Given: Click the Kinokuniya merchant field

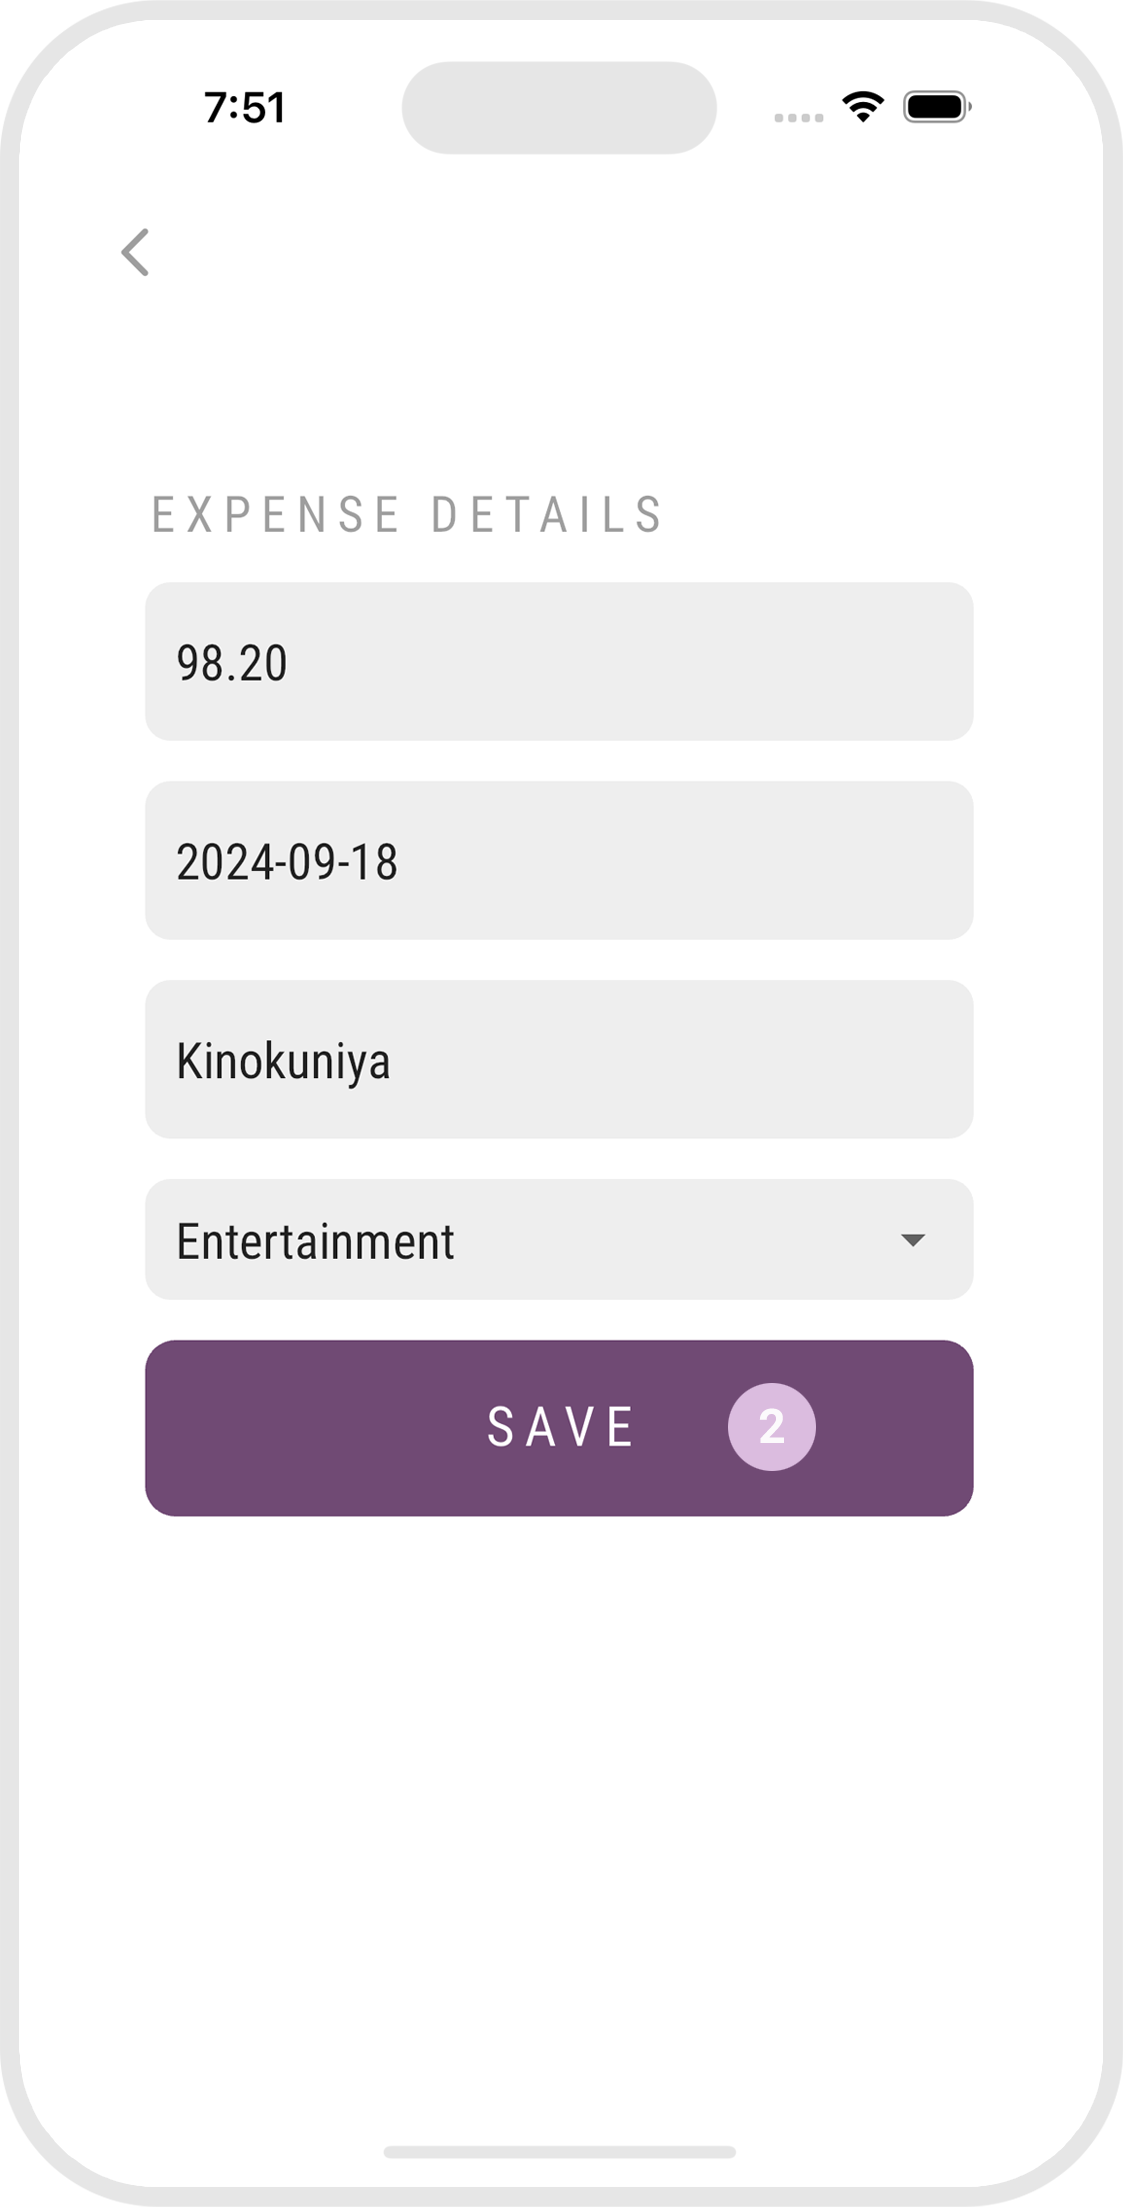Looking at the screenshot, I should (559, 1059).
